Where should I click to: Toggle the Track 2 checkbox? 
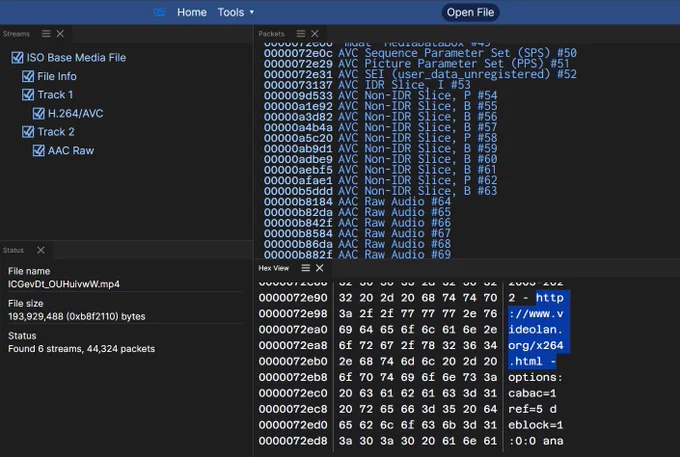pyautogui.click(x=28, y=132)
